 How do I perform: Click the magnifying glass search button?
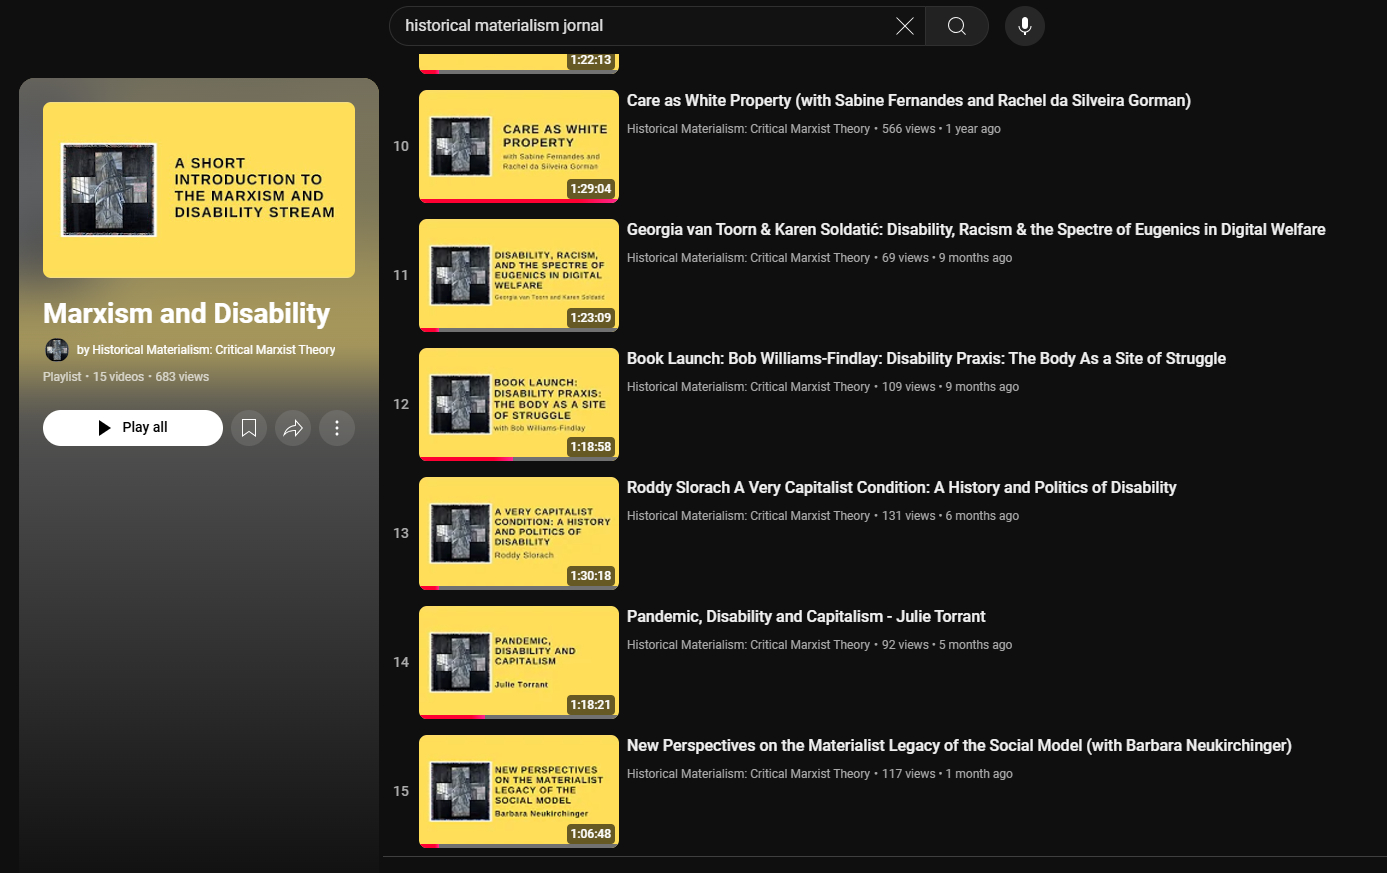957,26
